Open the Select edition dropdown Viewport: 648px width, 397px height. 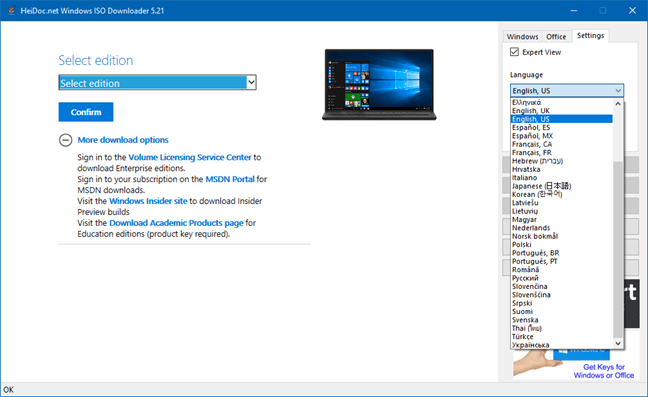point(157,83)
